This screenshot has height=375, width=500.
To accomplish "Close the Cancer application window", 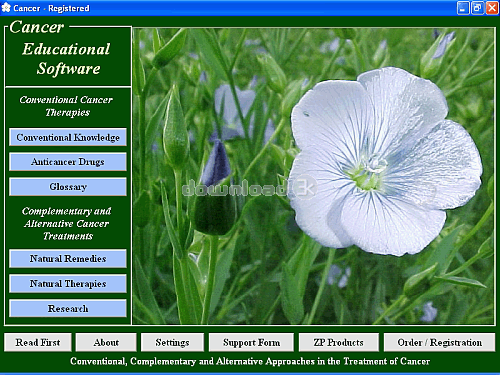I will pos(492,8).
